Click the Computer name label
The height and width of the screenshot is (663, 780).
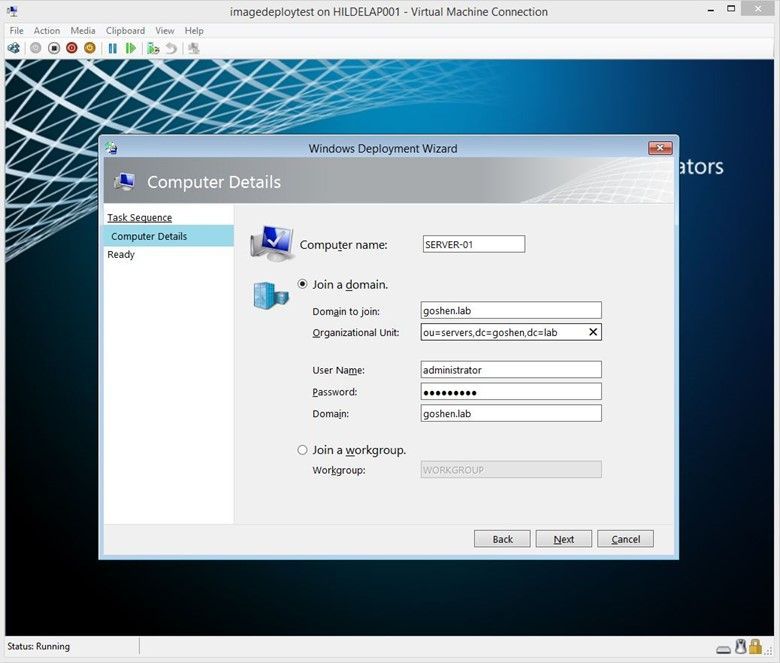click(x=343, y=245)
